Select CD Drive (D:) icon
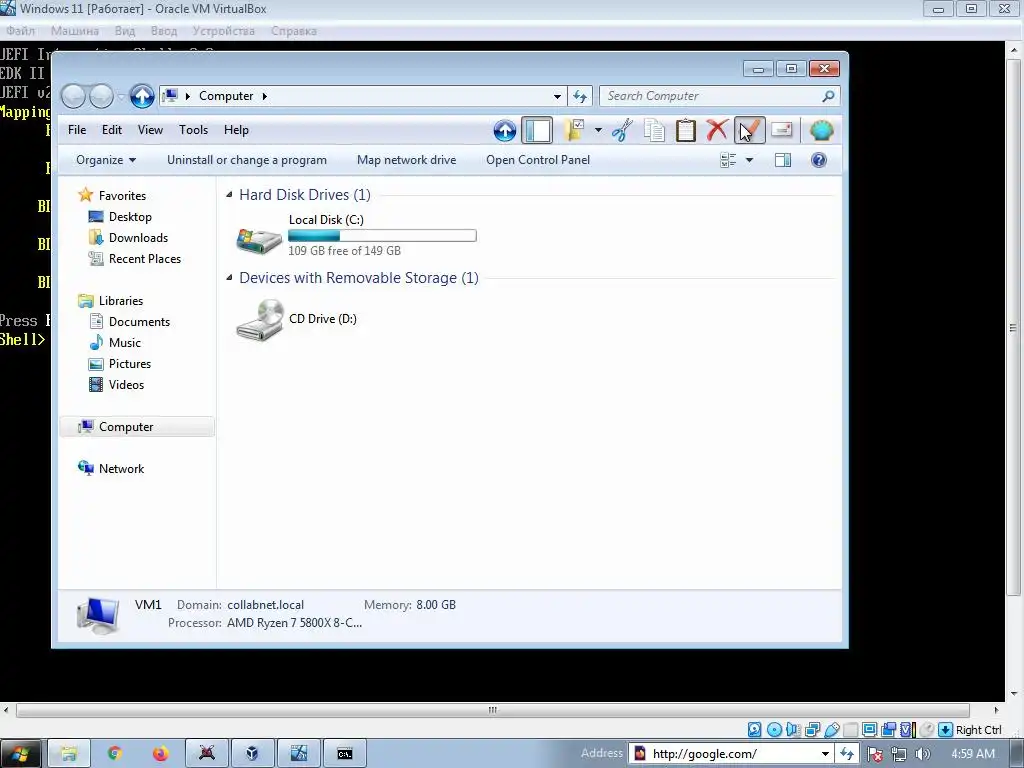1024x768 pixels. click(x=259, y=320)
